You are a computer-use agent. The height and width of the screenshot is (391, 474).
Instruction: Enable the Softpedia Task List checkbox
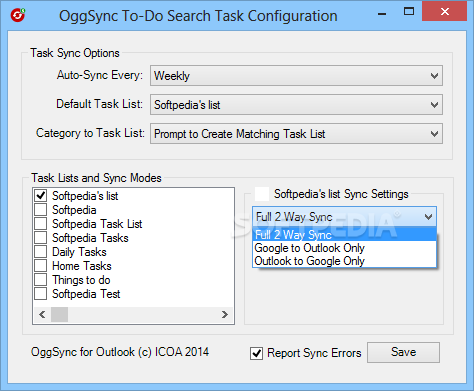(x=41, y=224)
